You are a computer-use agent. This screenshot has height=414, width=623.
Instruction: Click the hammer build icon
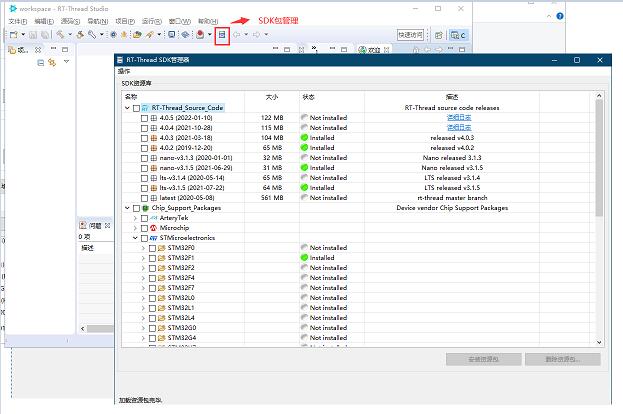60,35
